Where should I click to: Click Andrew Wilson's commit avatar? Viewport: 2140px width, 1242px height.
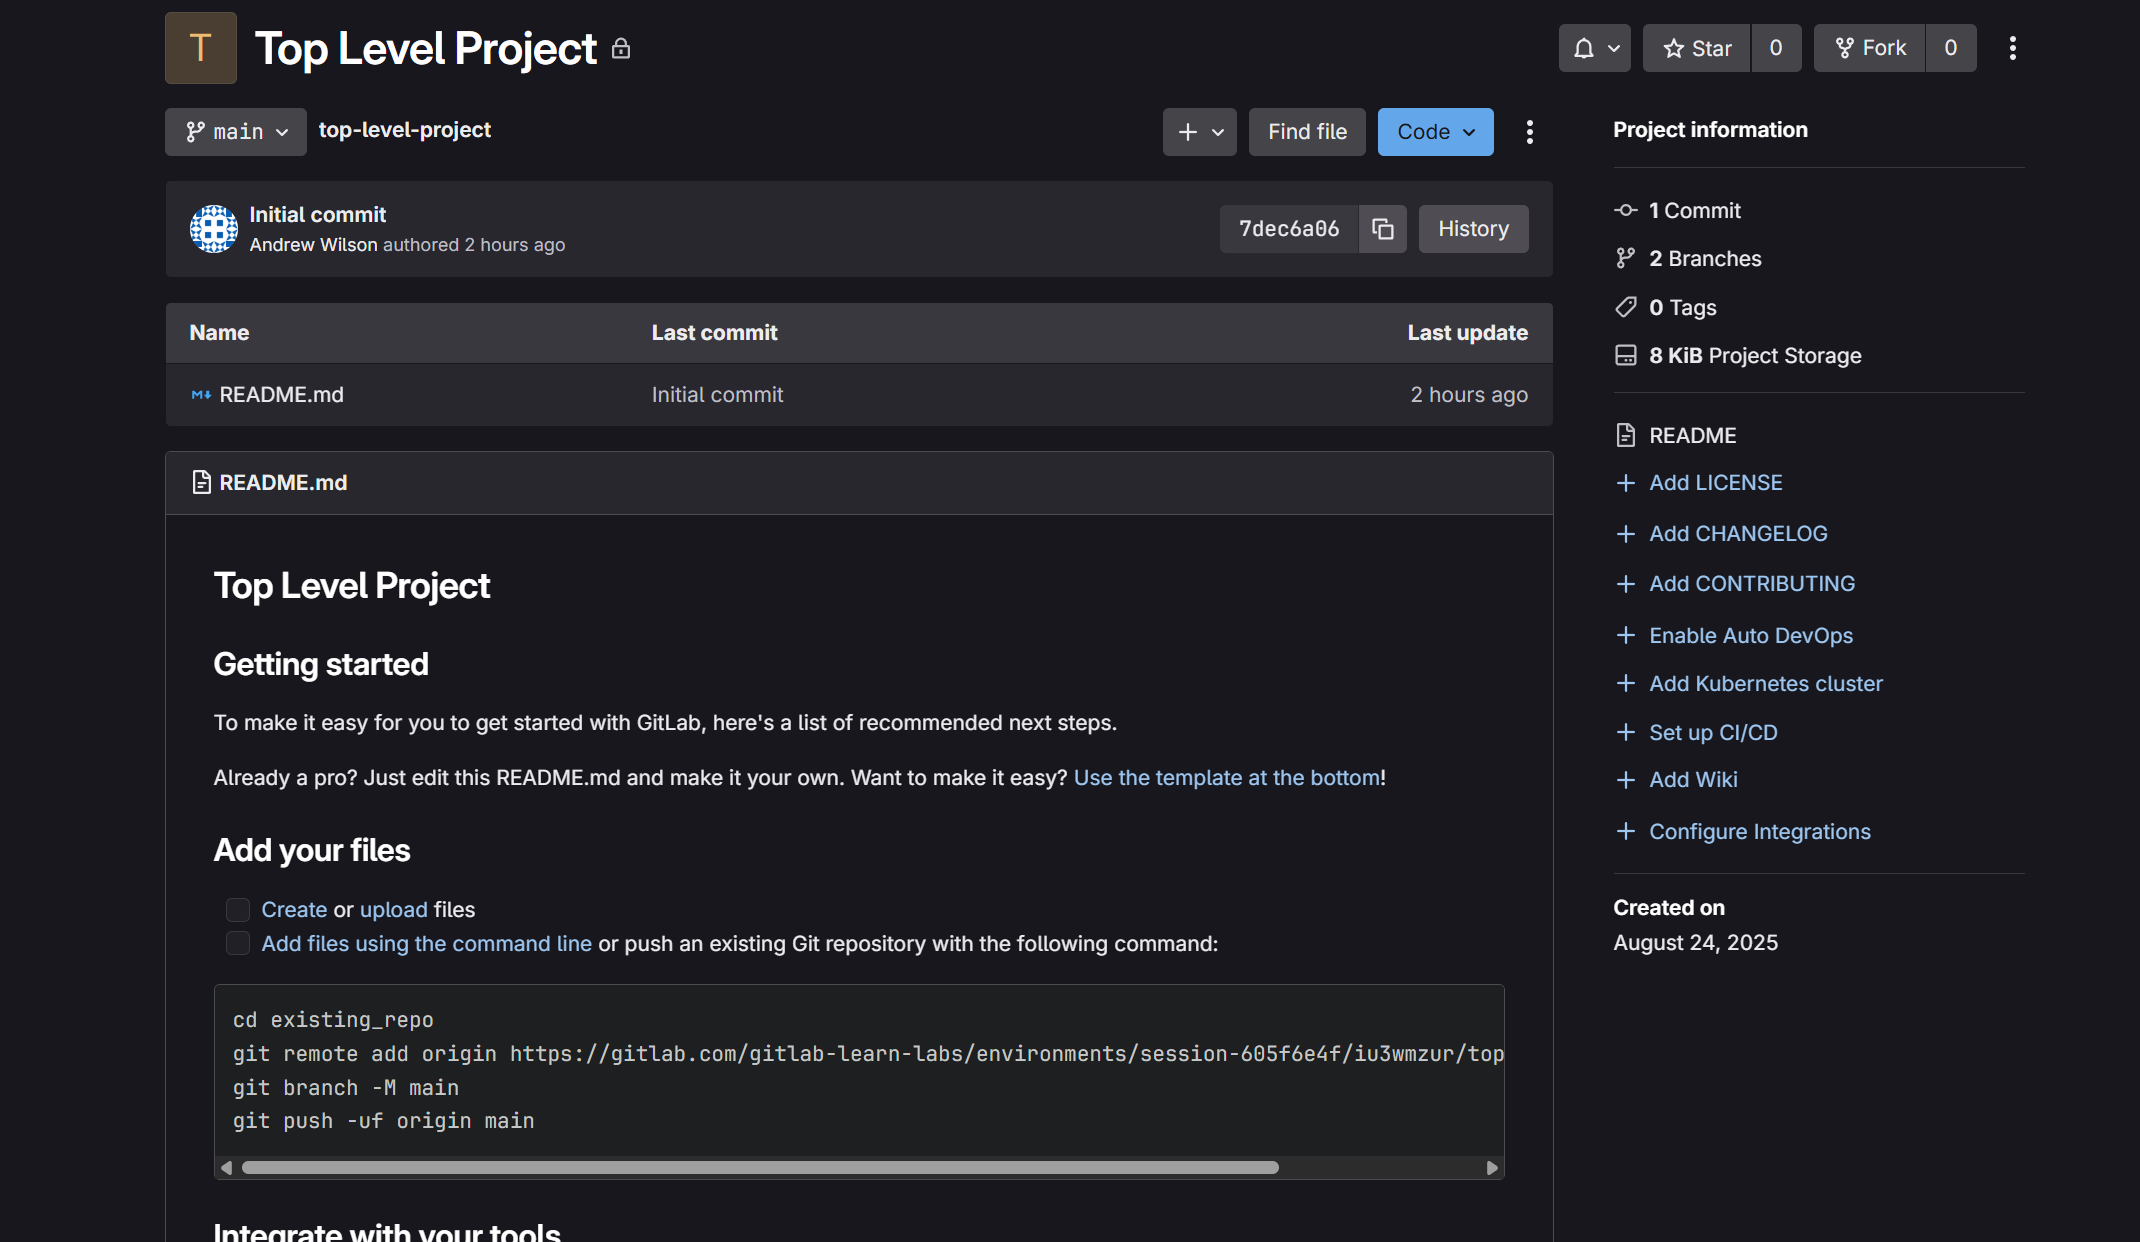click(x=214, y=229)
